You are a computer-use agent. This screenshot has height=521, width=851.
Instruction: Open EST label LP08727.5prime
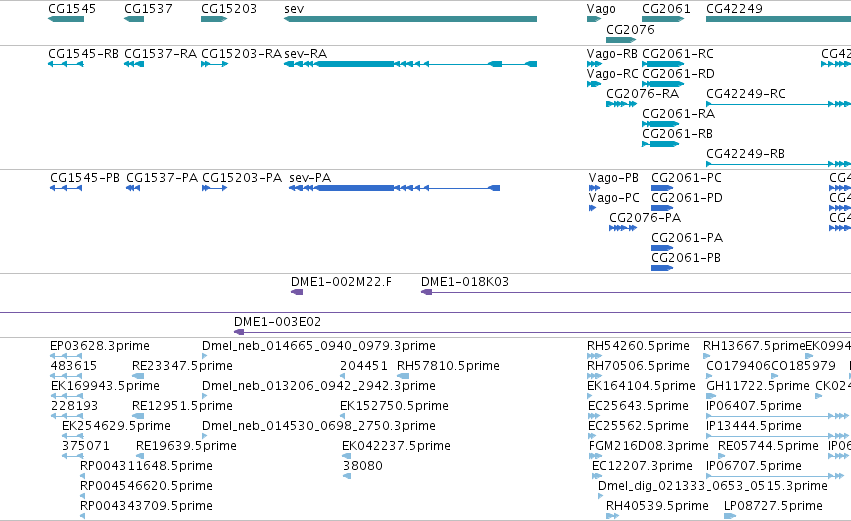pos(773,506)
